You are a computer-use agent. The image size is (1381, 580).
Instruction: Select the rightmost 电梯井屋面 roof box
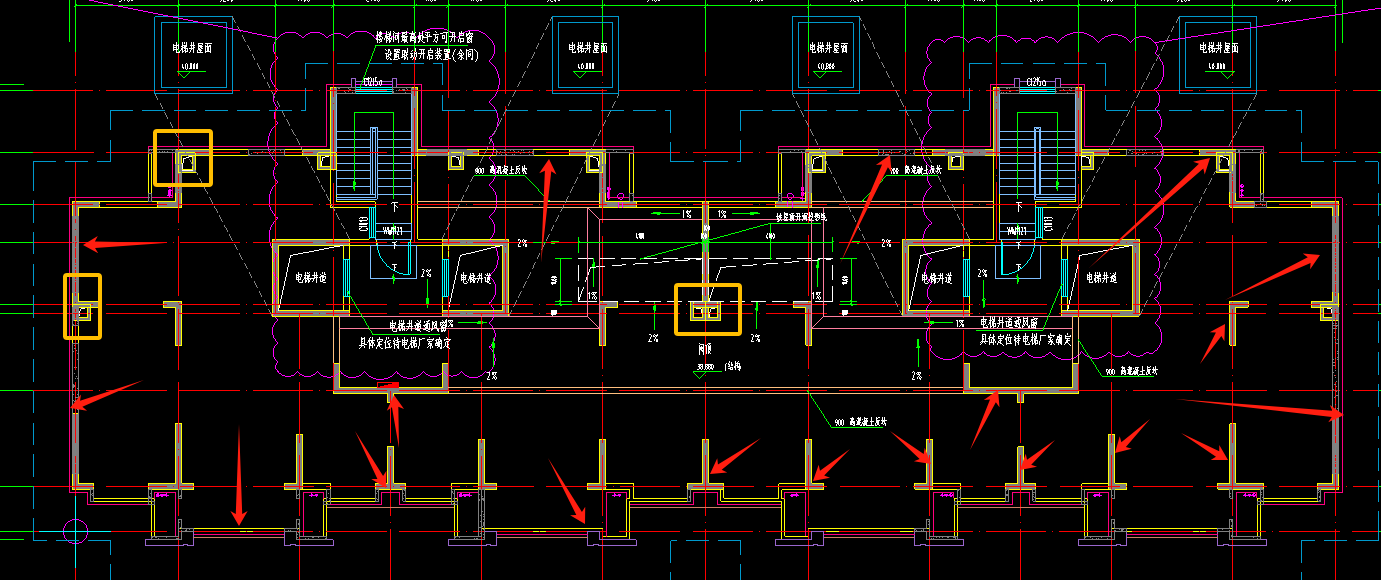(1216, 53)
